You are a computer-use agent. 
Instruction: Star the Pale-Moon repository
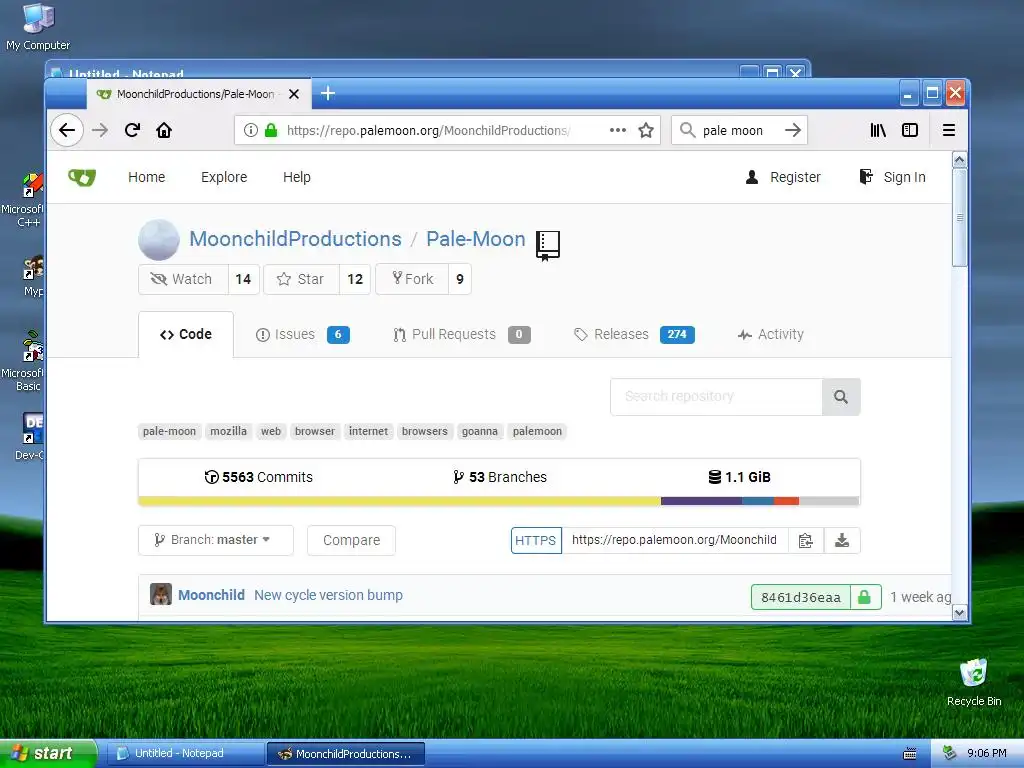tap(301, 280)
